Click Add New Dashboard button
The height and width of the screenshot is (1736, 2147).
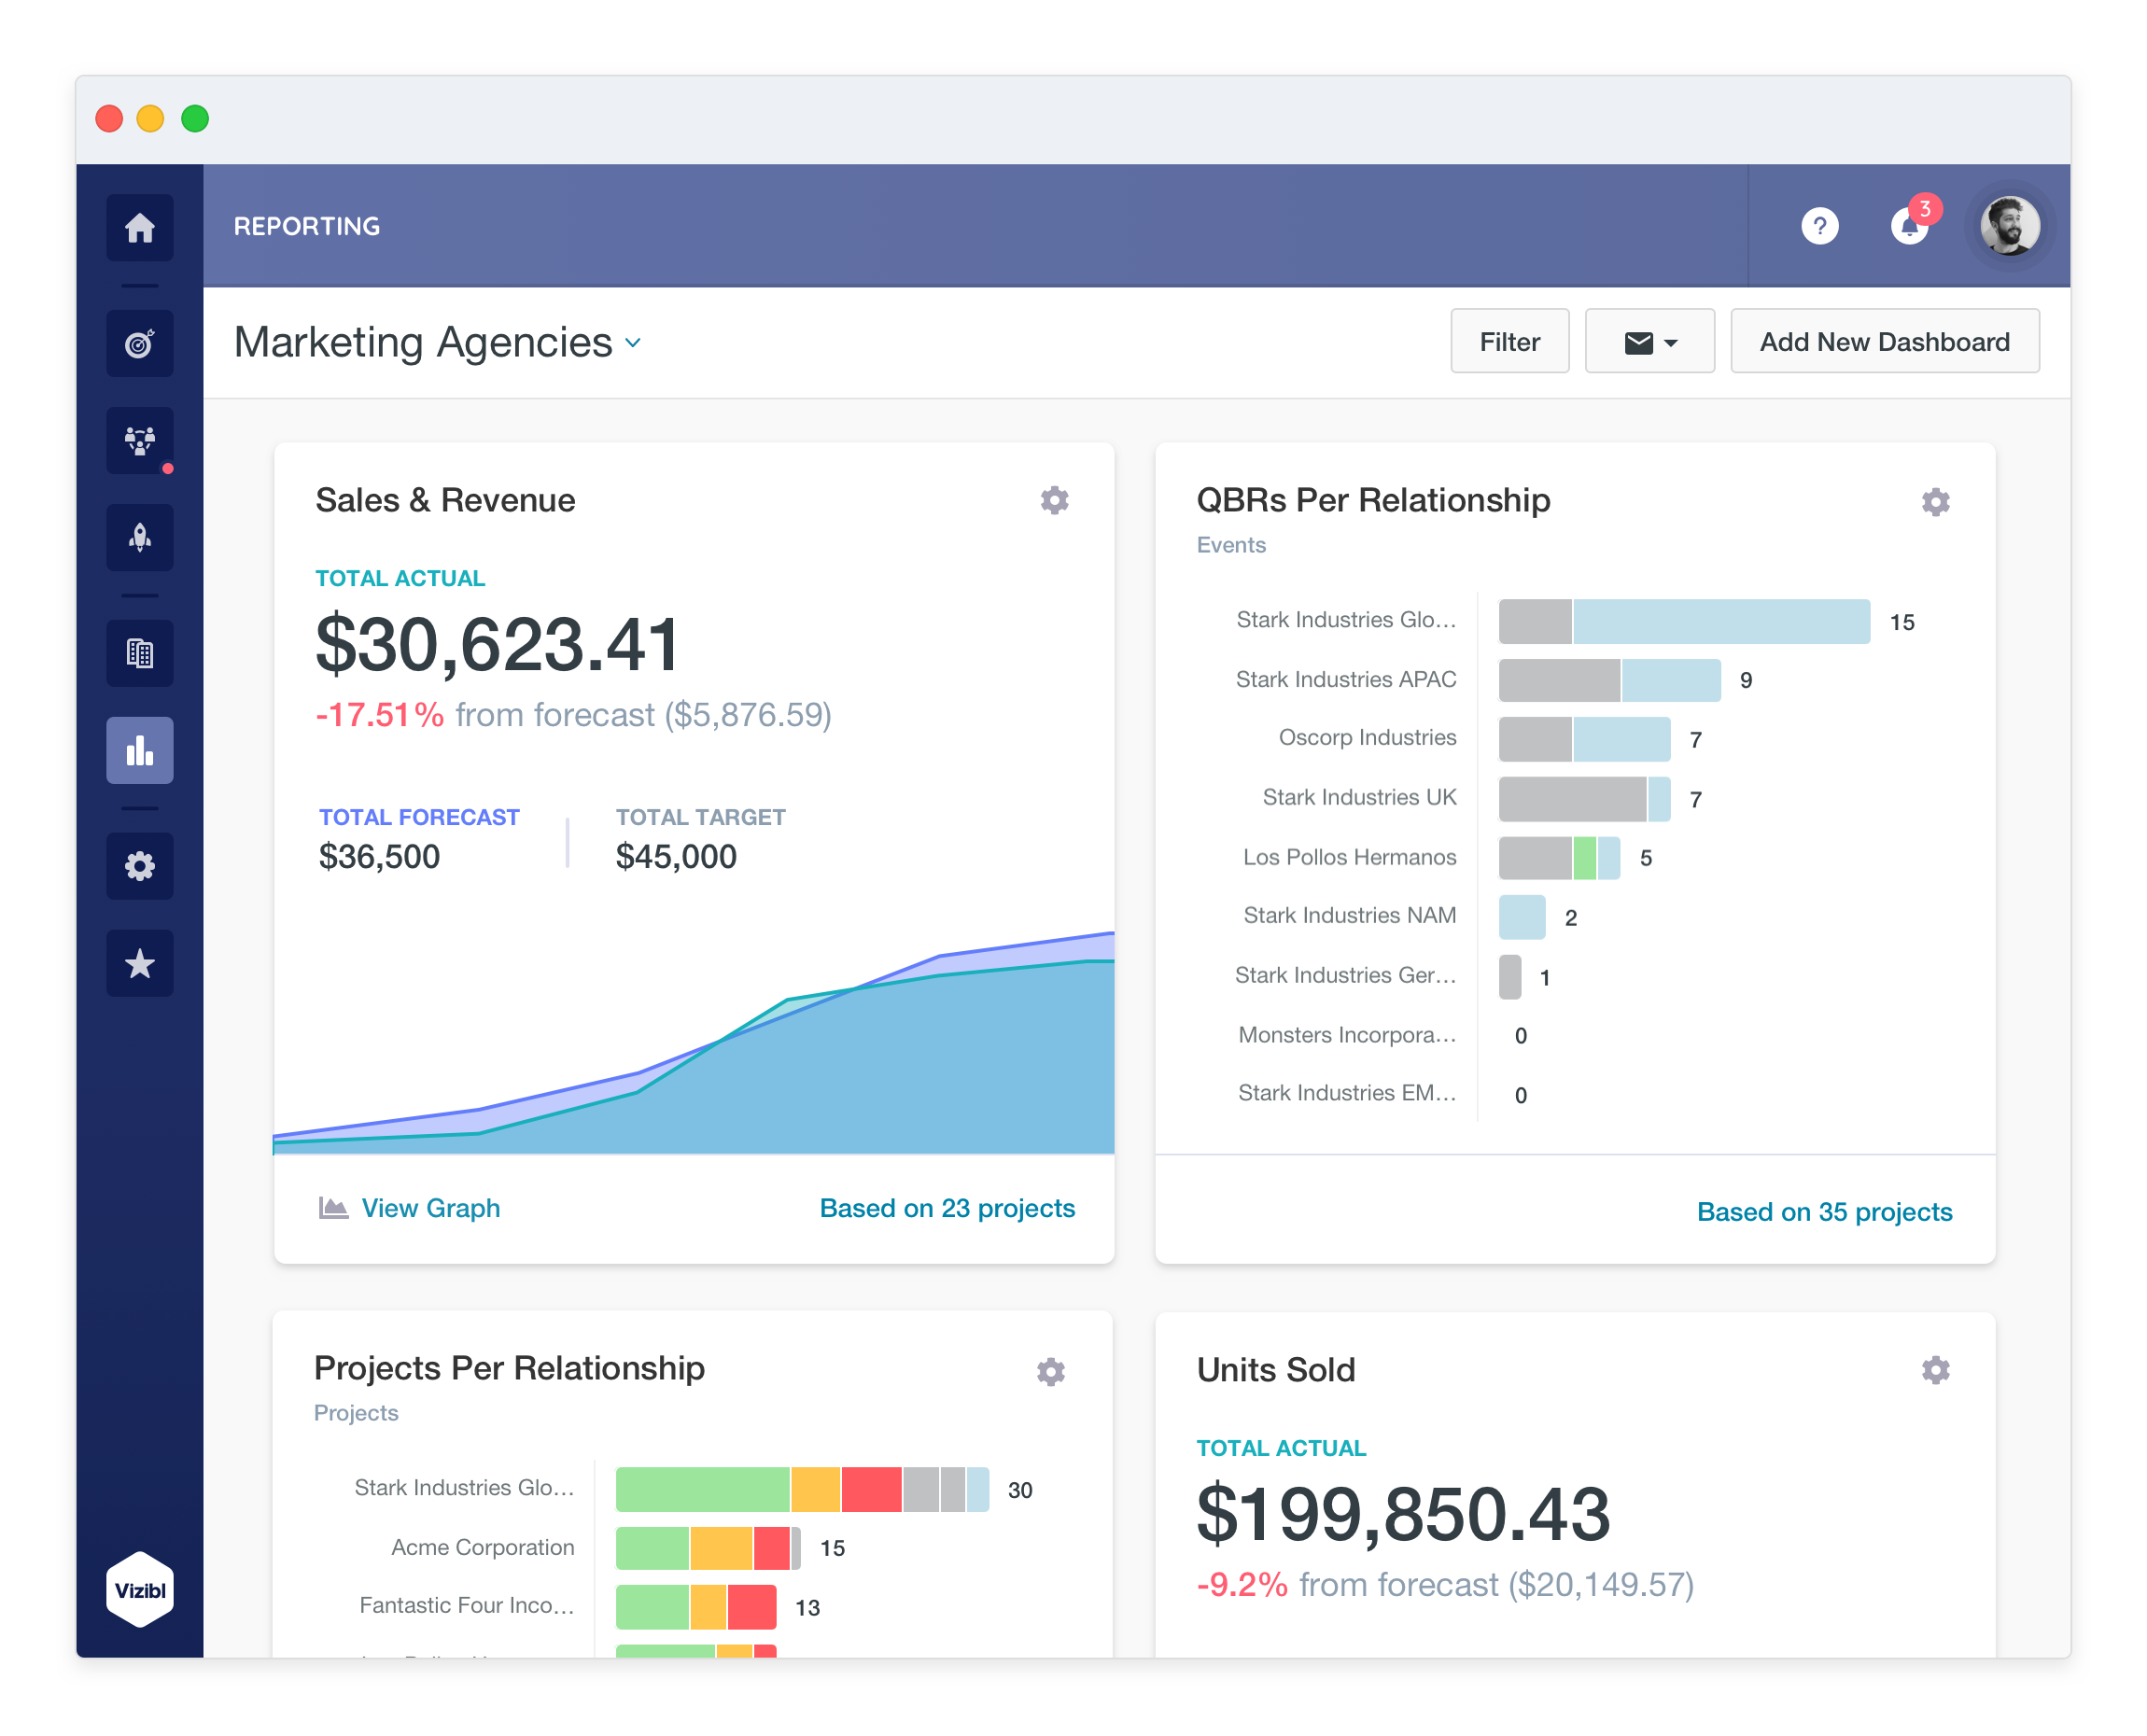1884,342
